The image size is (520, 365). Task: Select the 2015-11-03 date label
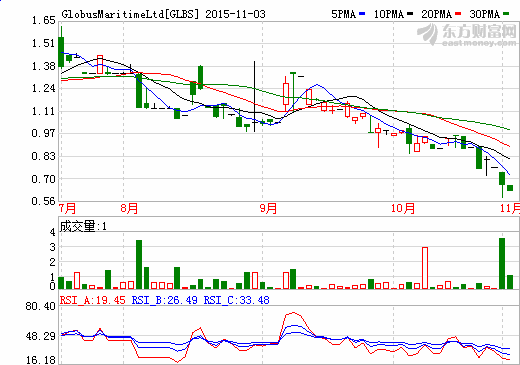235,14
